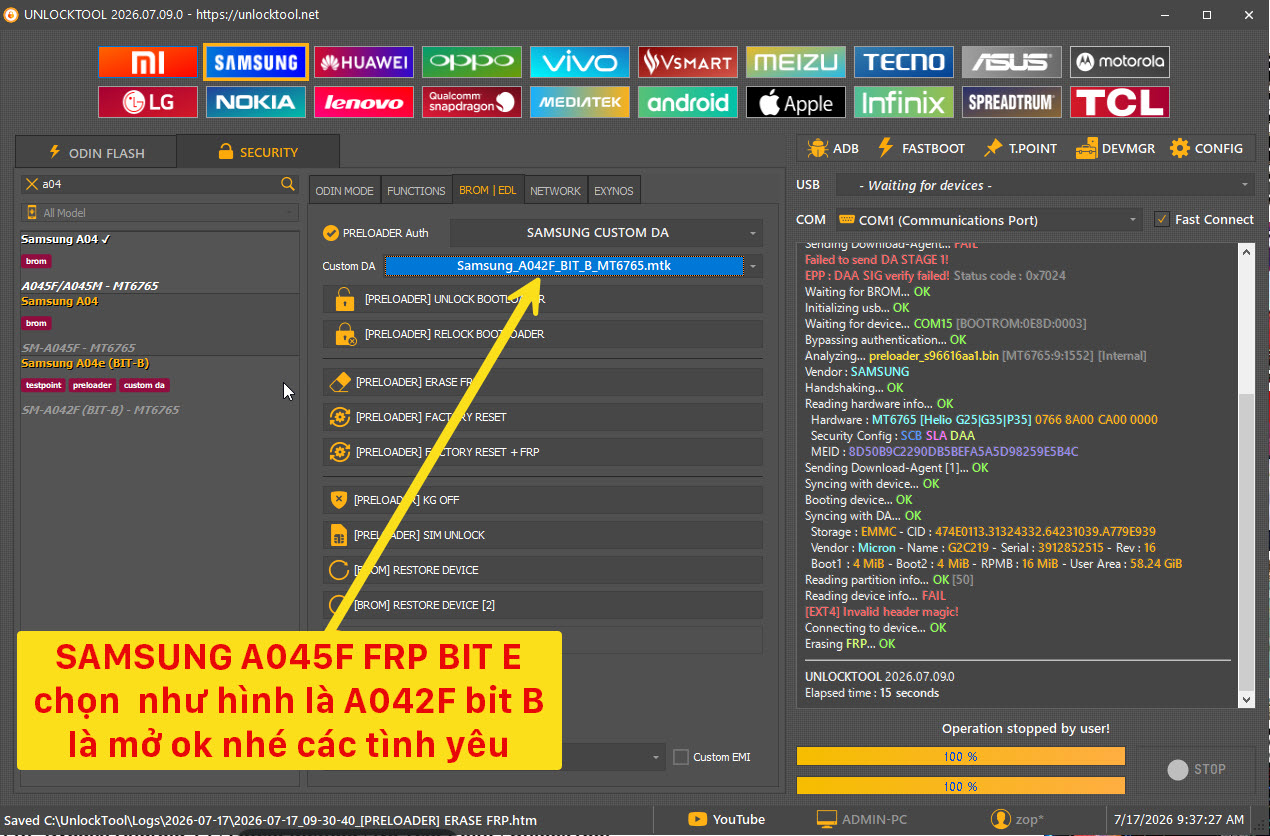Image resolution: width=1270 pixels, height=836 pixels.
Task: Select Samsung A04e (BIT-B) entry
Action: pos(160,387)
